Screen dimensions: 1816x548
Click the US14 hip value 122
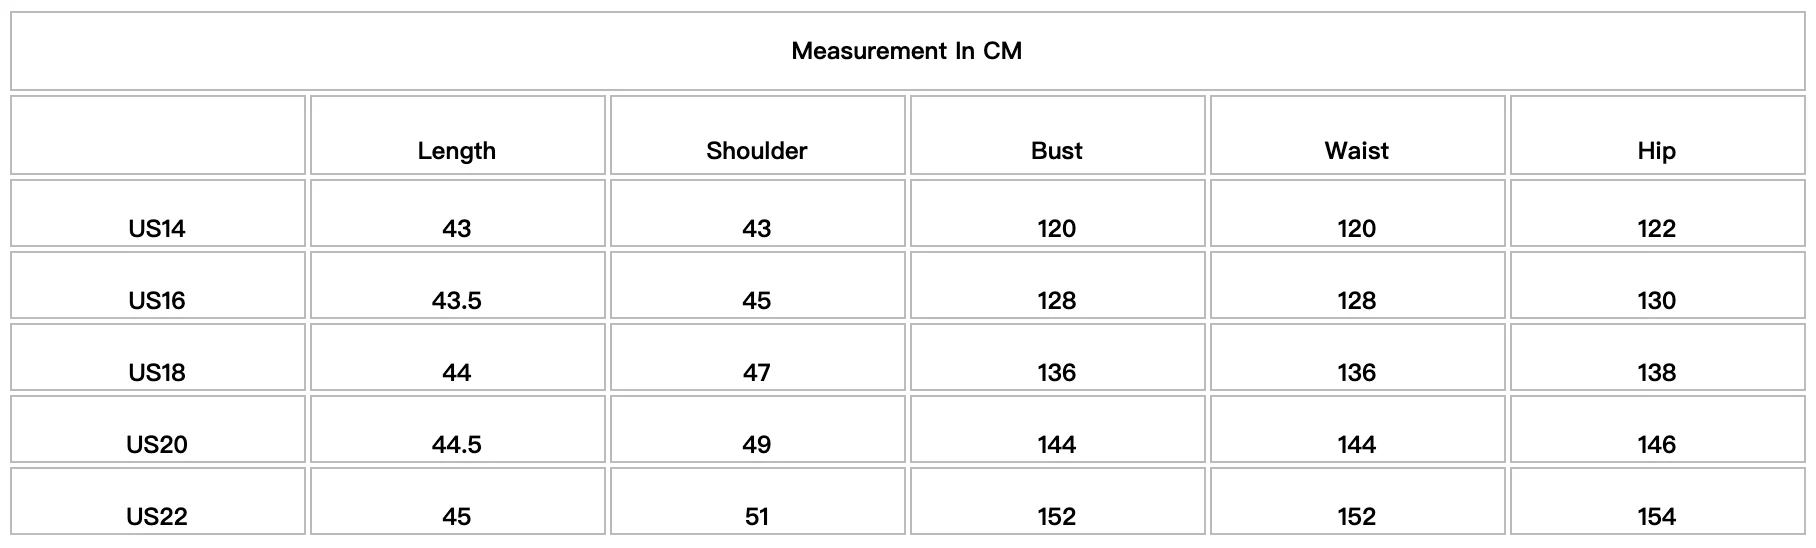click(1657, 229)
